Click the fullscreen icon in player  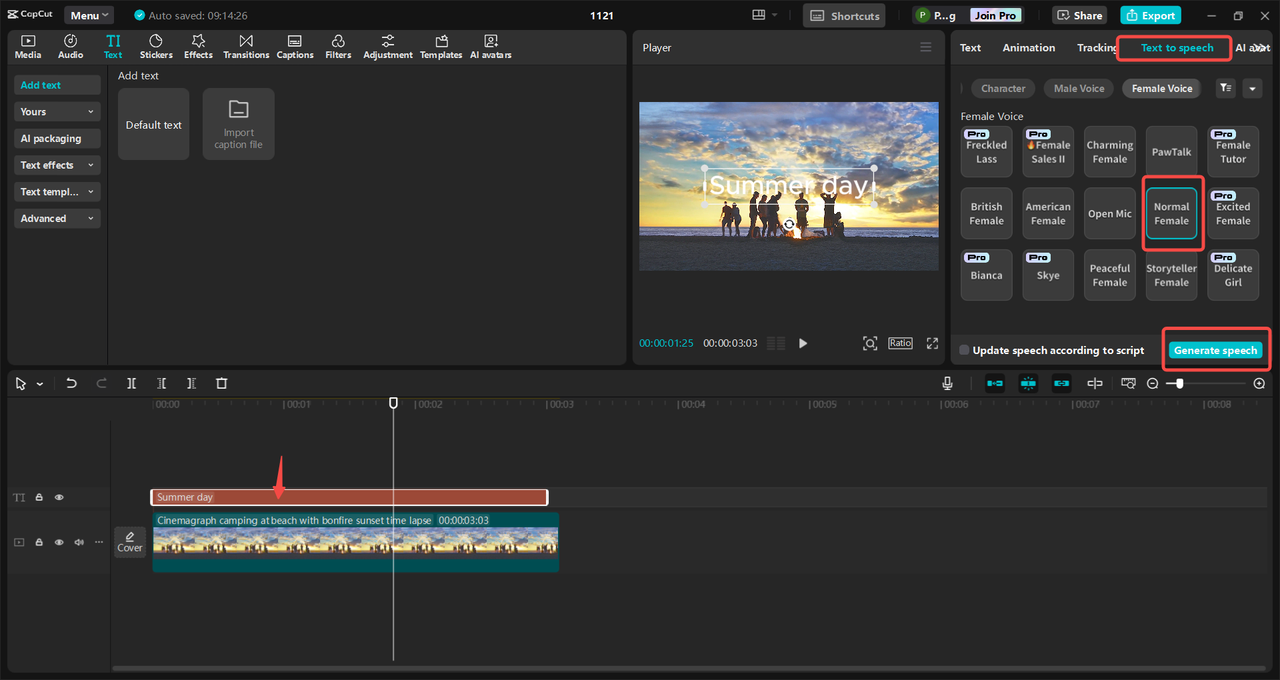point(932,343)
